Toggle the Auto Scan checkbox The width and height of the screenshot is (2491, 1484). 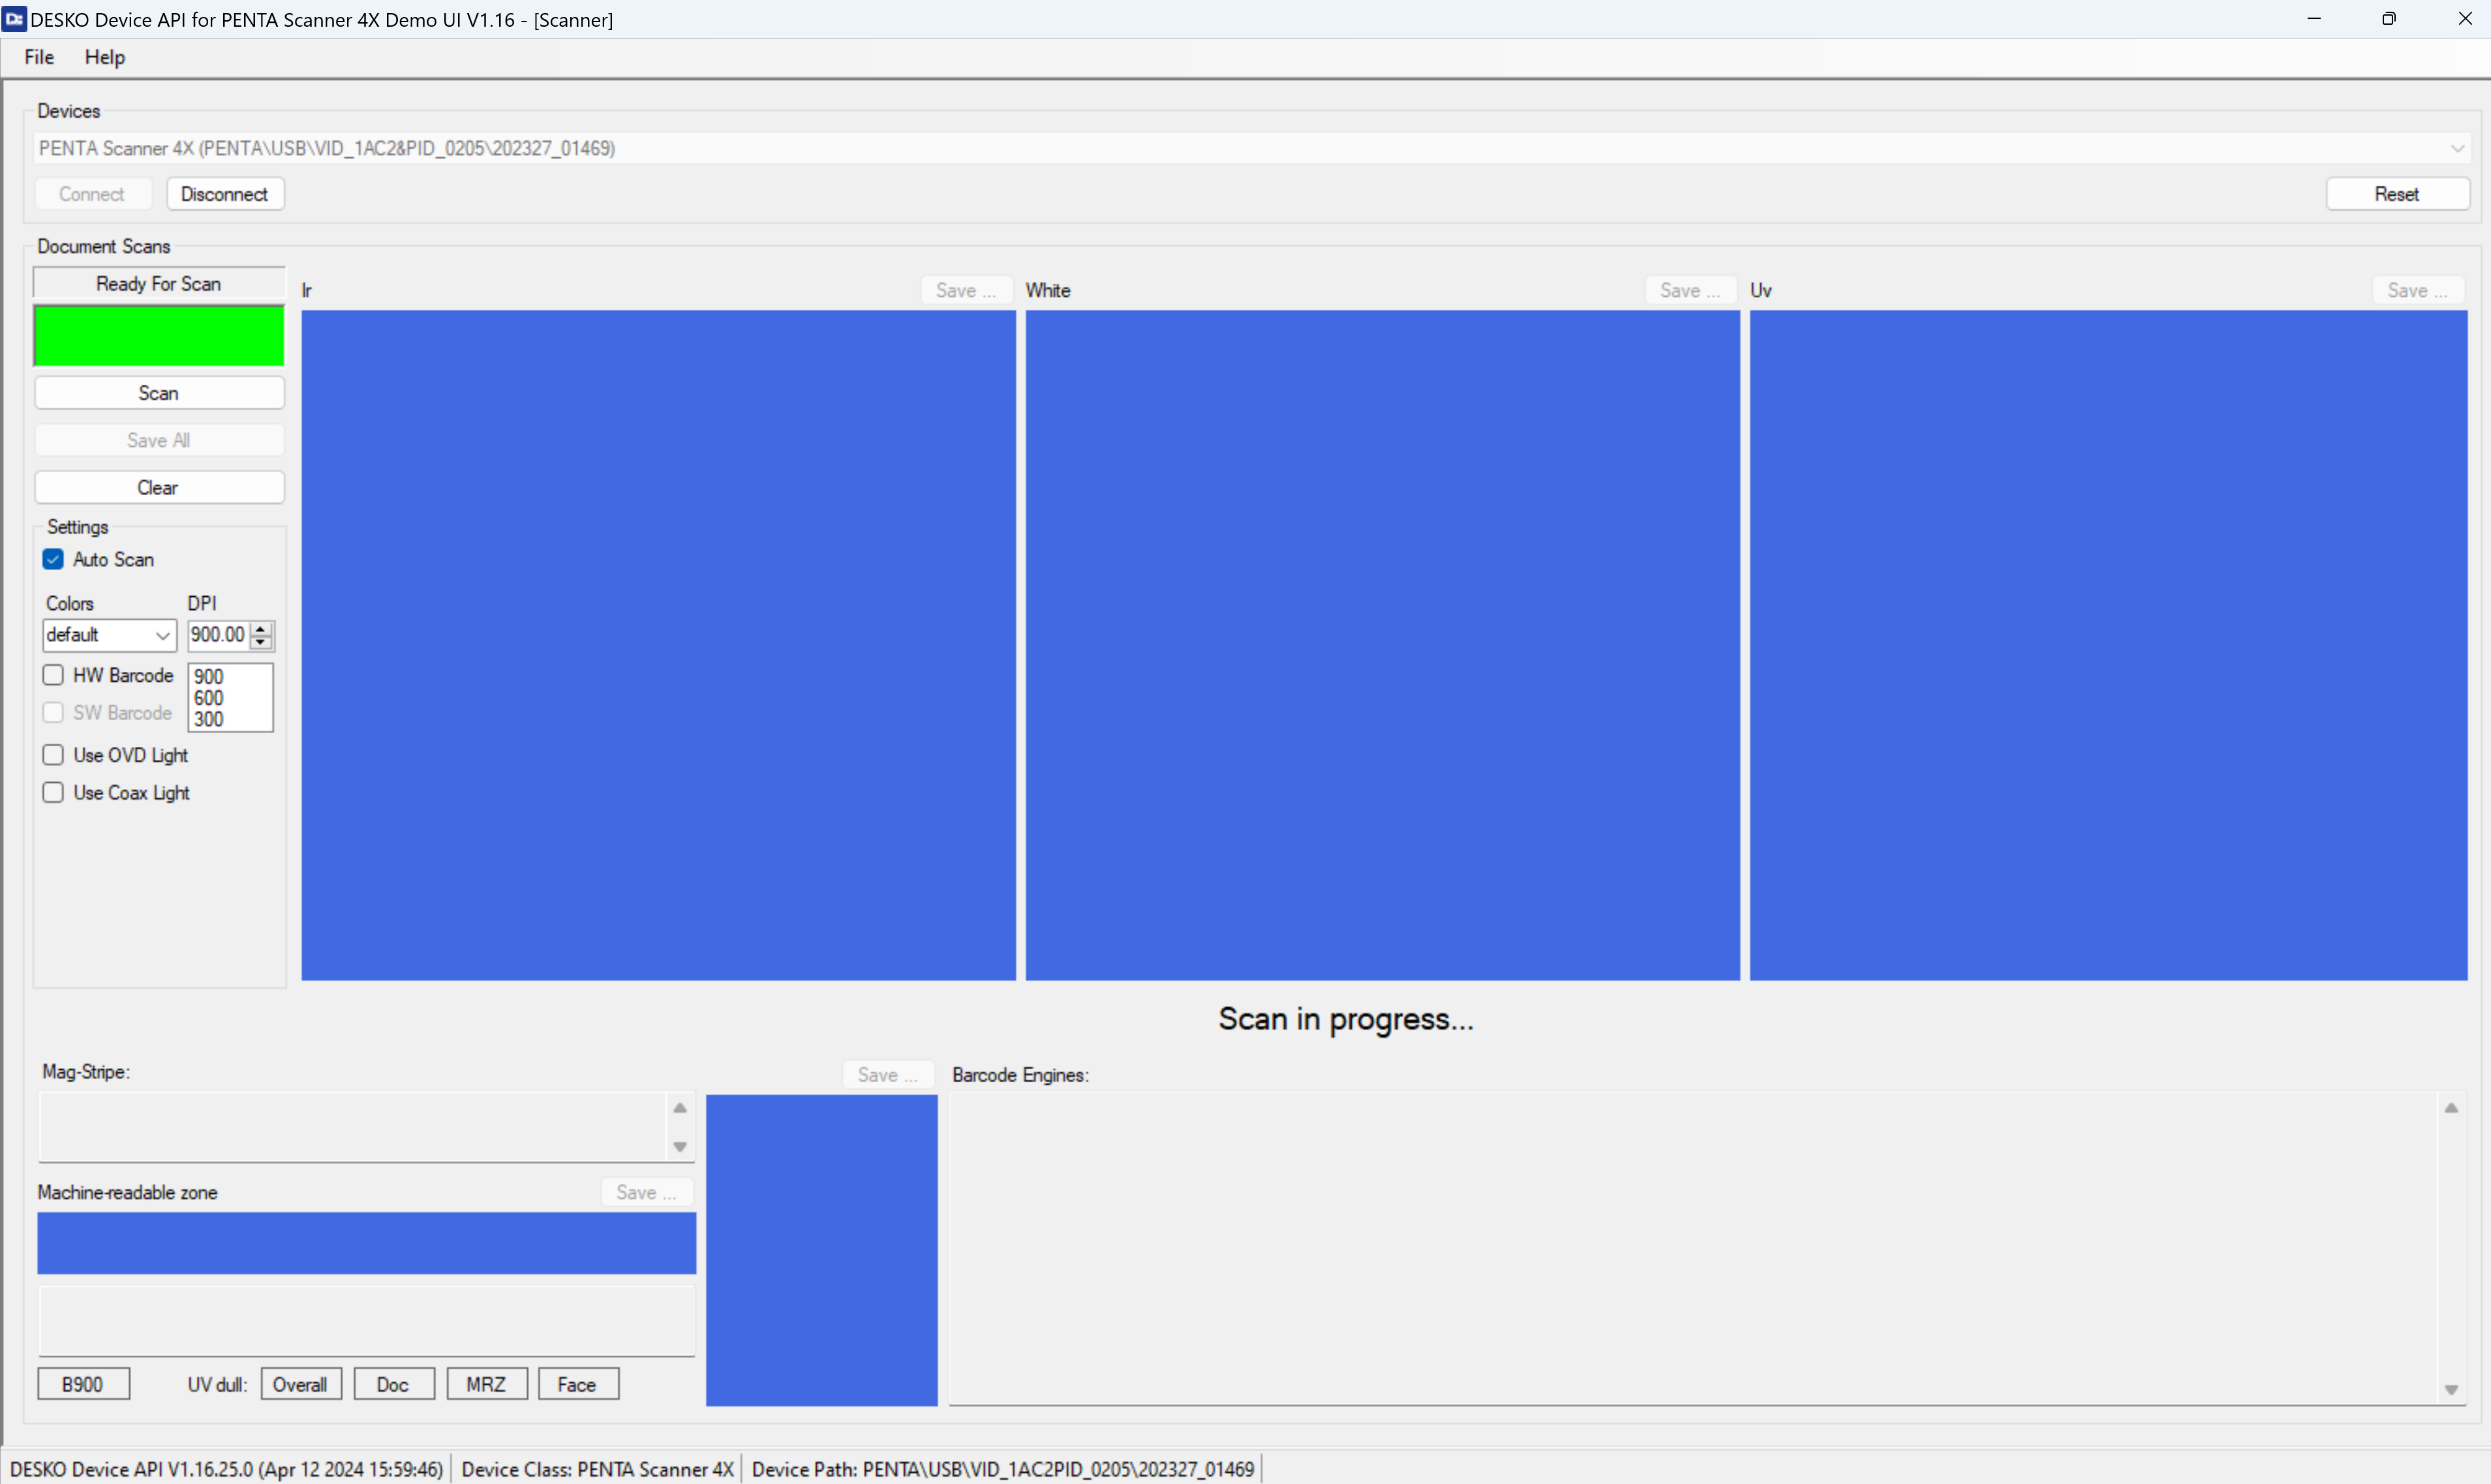click(53, 559)
